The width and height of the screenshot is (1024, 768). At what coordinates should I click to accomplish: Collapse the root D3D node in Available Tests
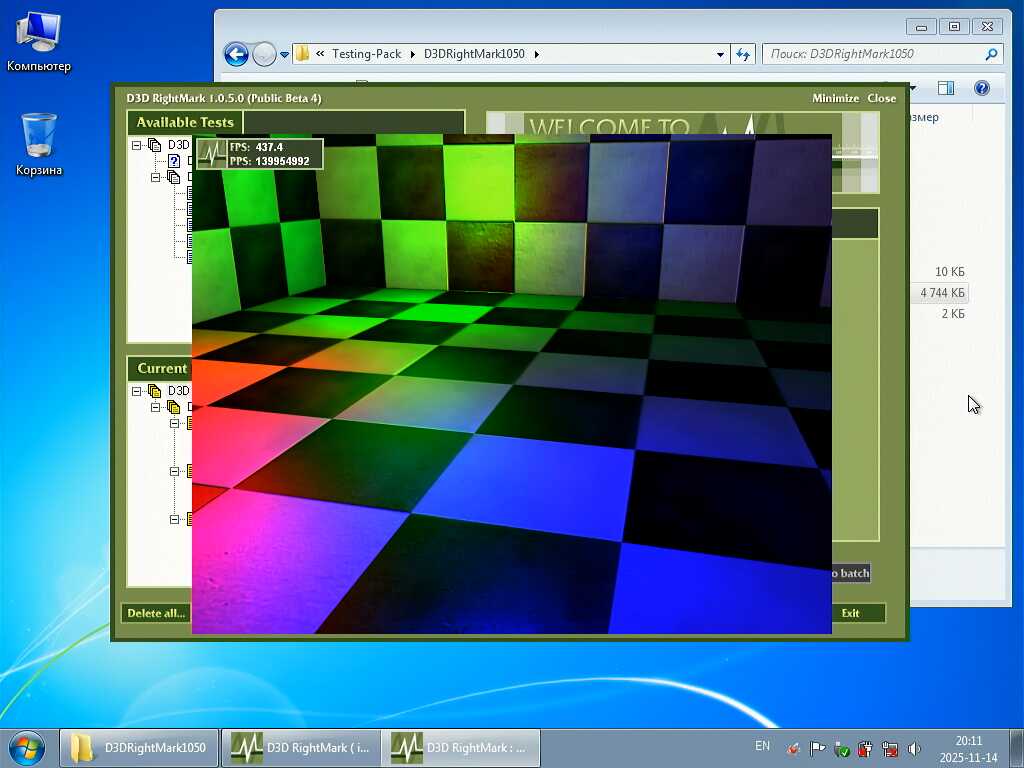coord(137,145)
